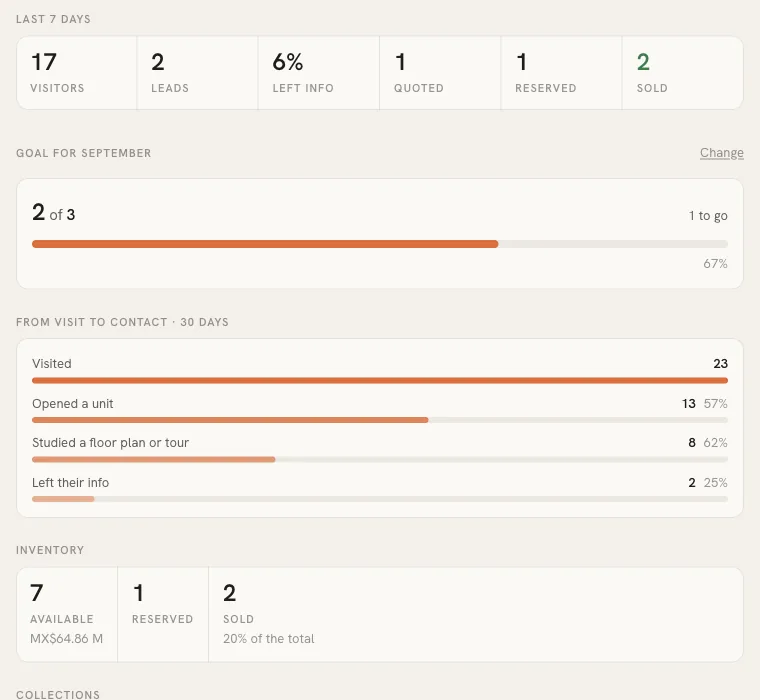Open the 7 Available inventory card

67,614
